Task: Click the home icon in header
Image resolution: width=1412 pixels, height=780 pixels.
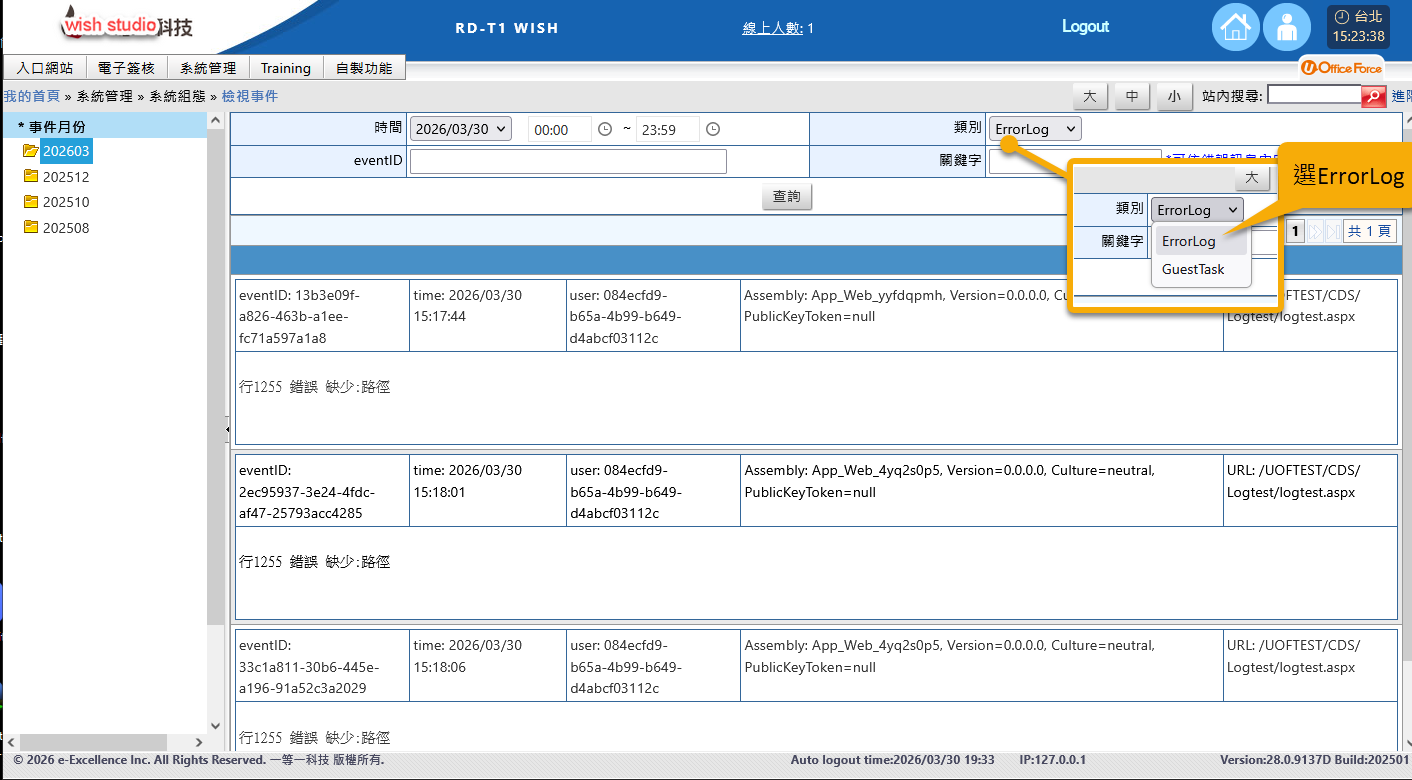Action: (x=1235, y=27)
